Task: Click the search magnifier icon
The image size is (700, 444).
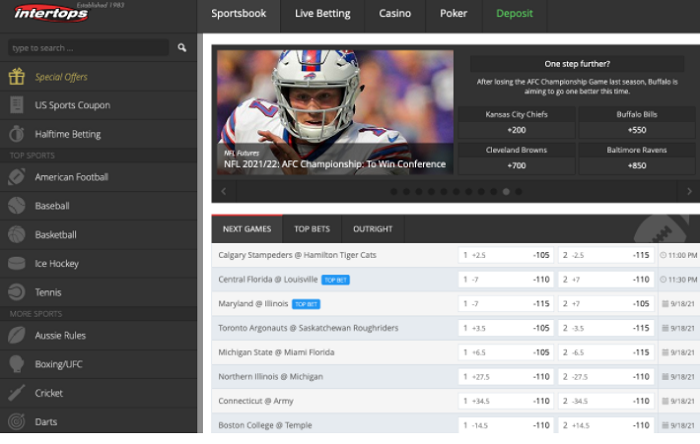Action: point(182,47)
